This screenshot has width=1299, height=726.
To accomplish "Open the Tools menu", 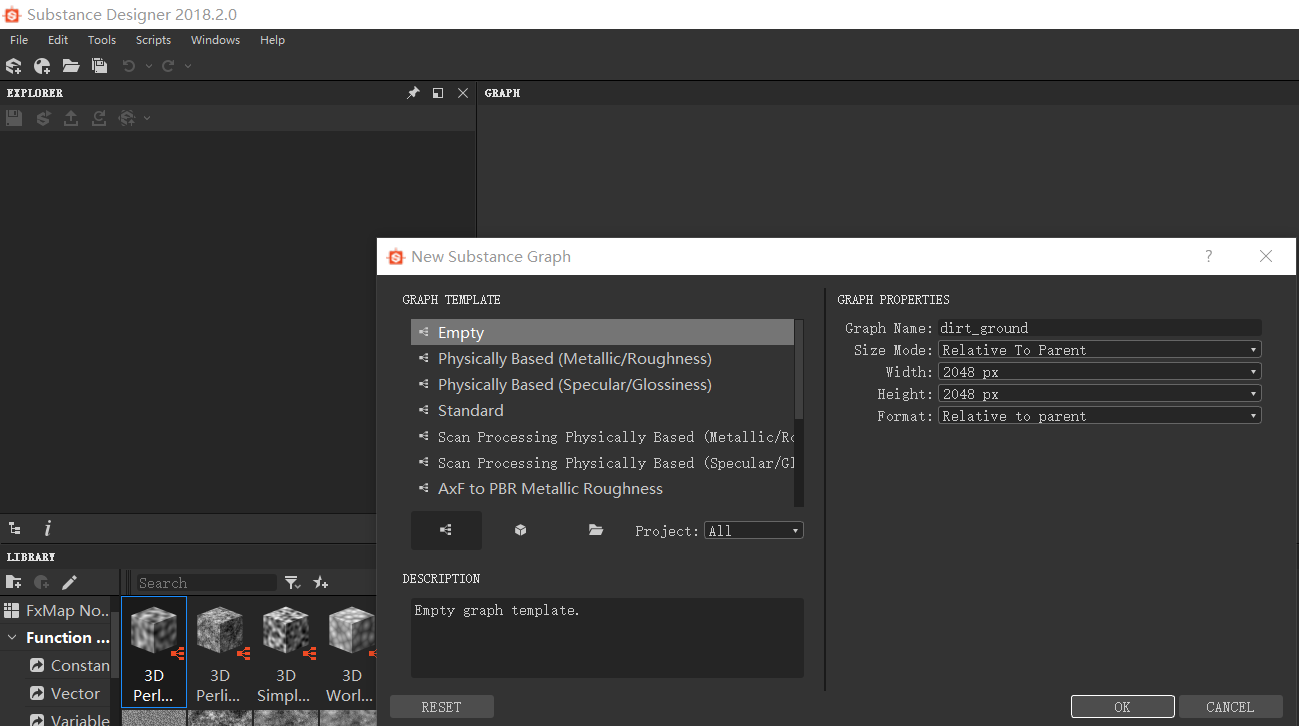I will click(x=102, y=40).
